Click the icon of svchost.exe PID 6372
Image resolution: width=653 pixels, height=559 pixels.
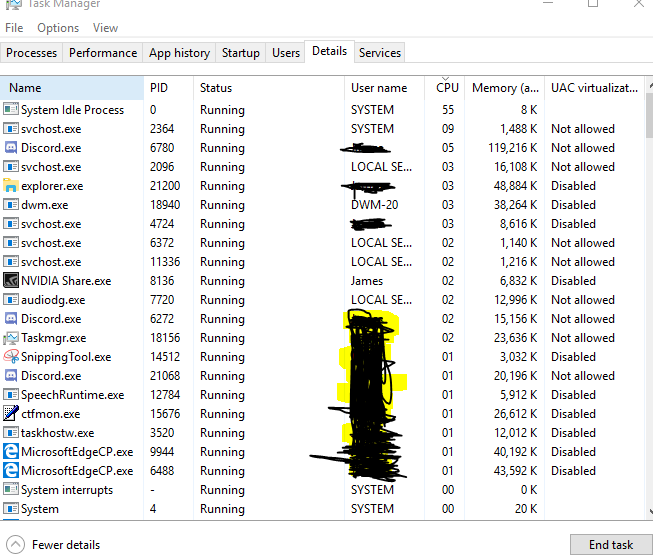click(x=11, y=242)
